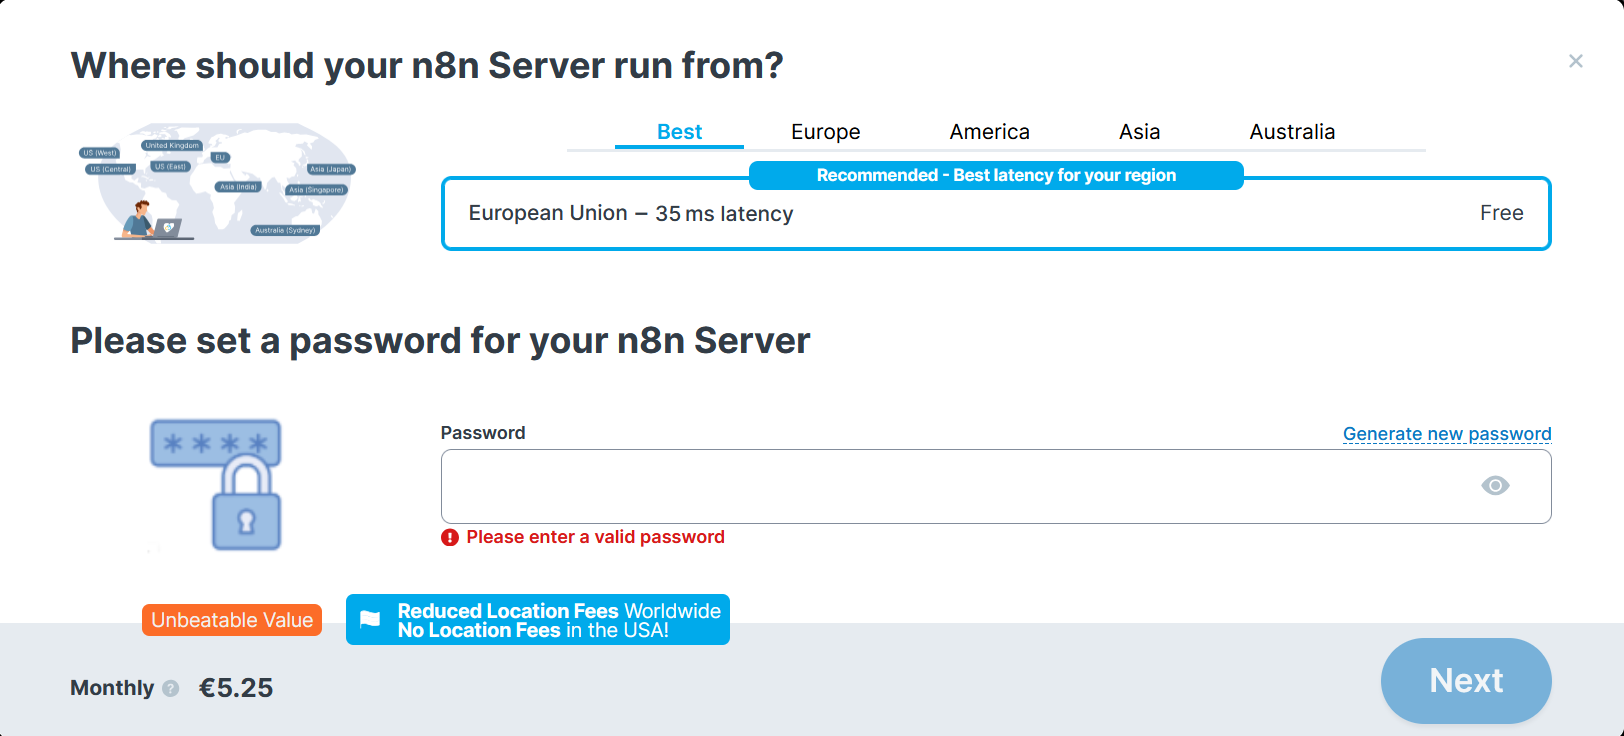This screenshot has width=1624, height=736.
Task: Focus the Password input field
Action: pyautogui.click(x=950, y=486)
